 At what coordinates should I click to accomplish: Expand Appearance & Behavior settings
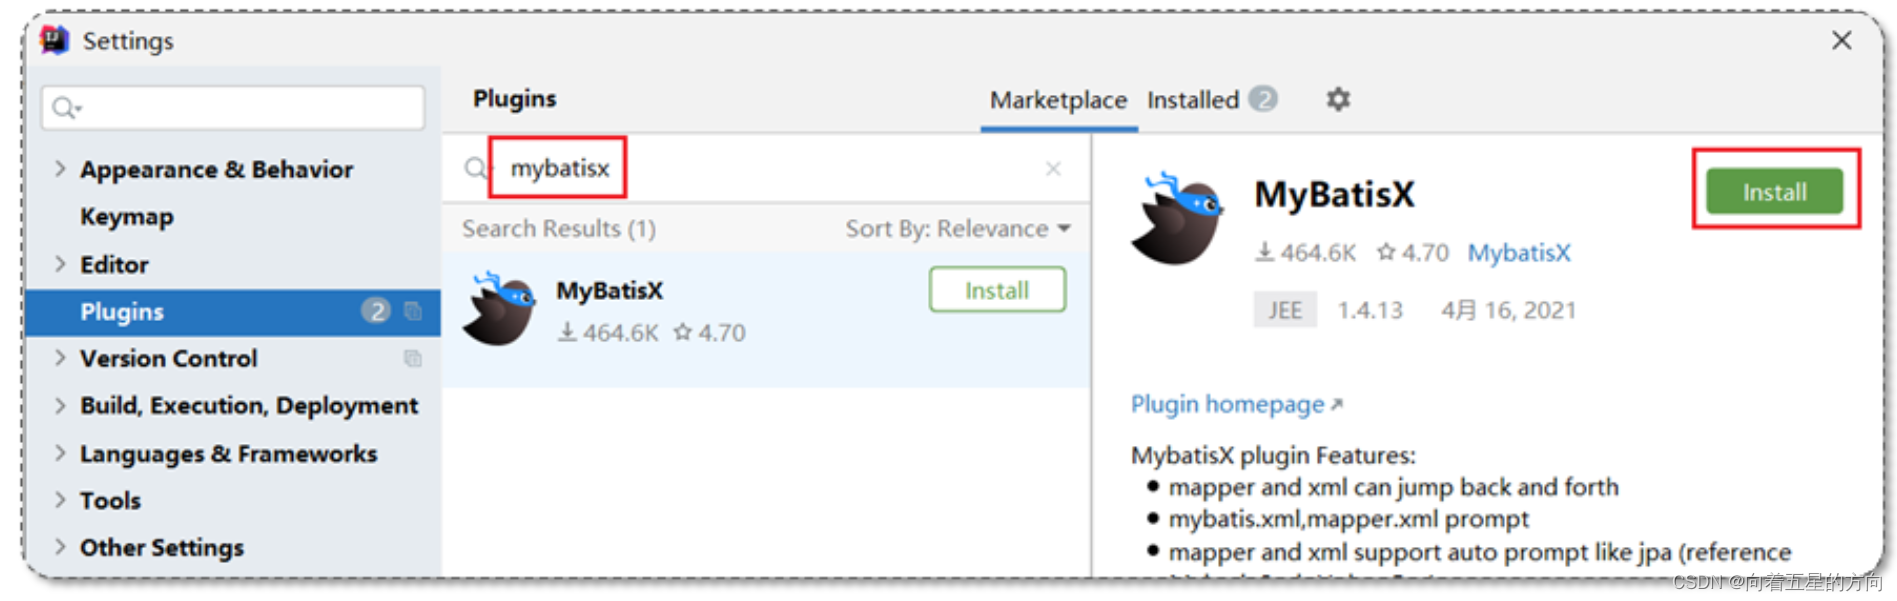[x=60, y=169]
